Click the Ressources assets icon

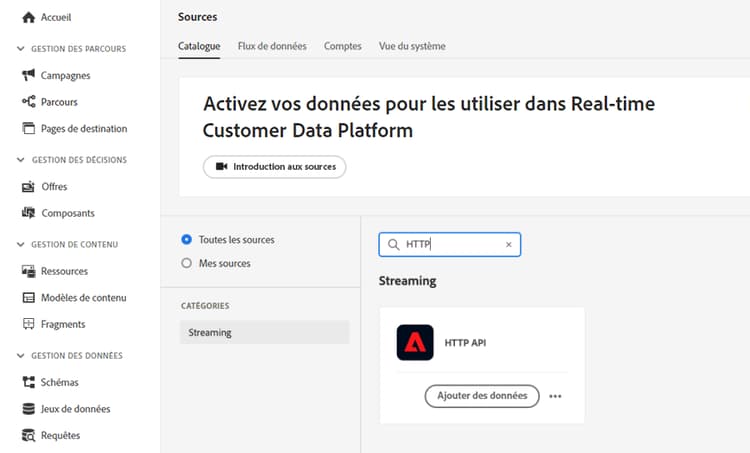pyautogui.click(x=29, y=271)
